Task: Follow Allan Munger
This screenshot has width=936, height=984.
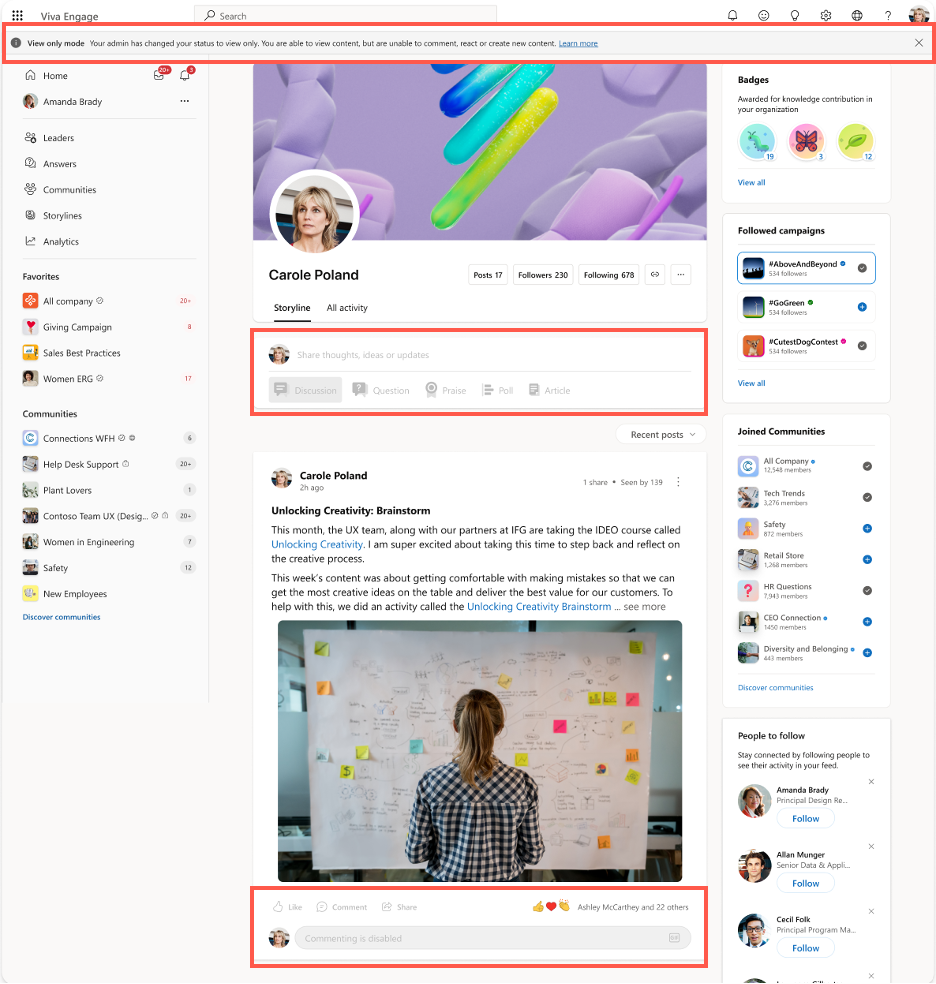Action: point(806,883)
